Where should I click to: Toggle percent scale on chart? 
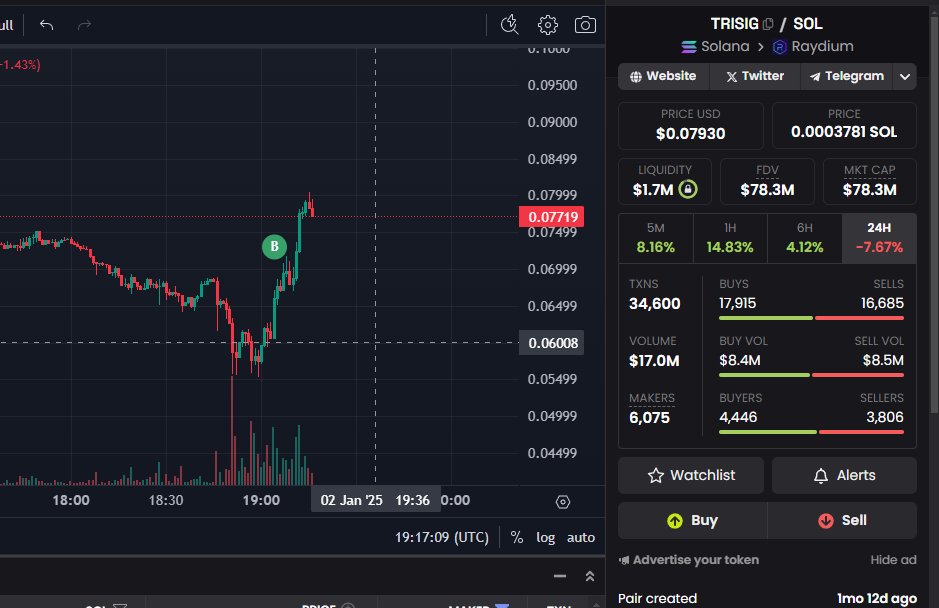pyautogui.click(x=516, y=537)
